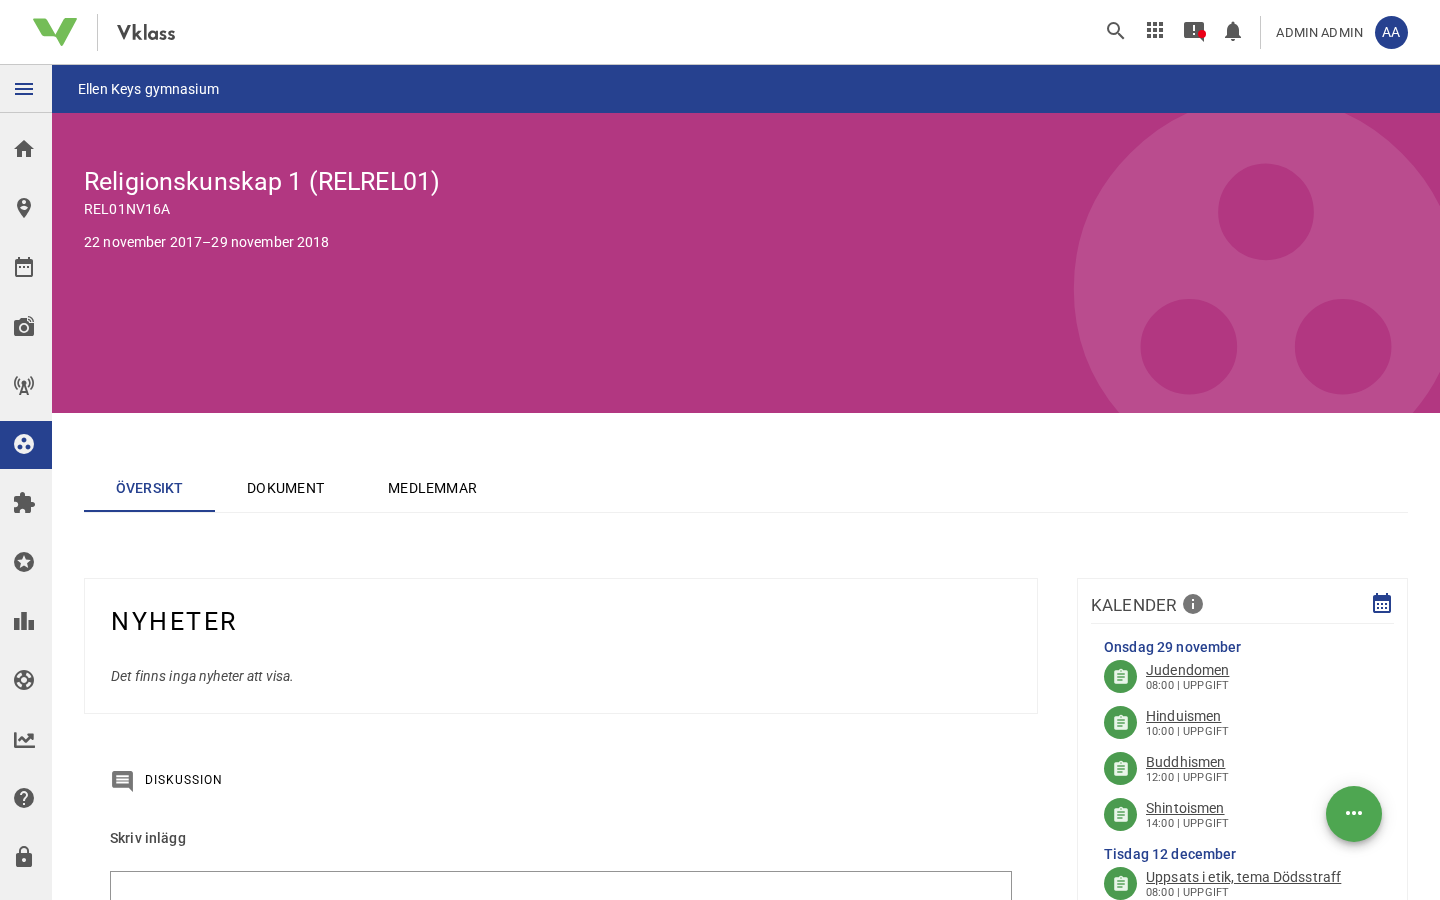Viewport: 1440px width, 900px height.
Task: Open the Buddhismen assignment link
Action: coord(1185,762)
